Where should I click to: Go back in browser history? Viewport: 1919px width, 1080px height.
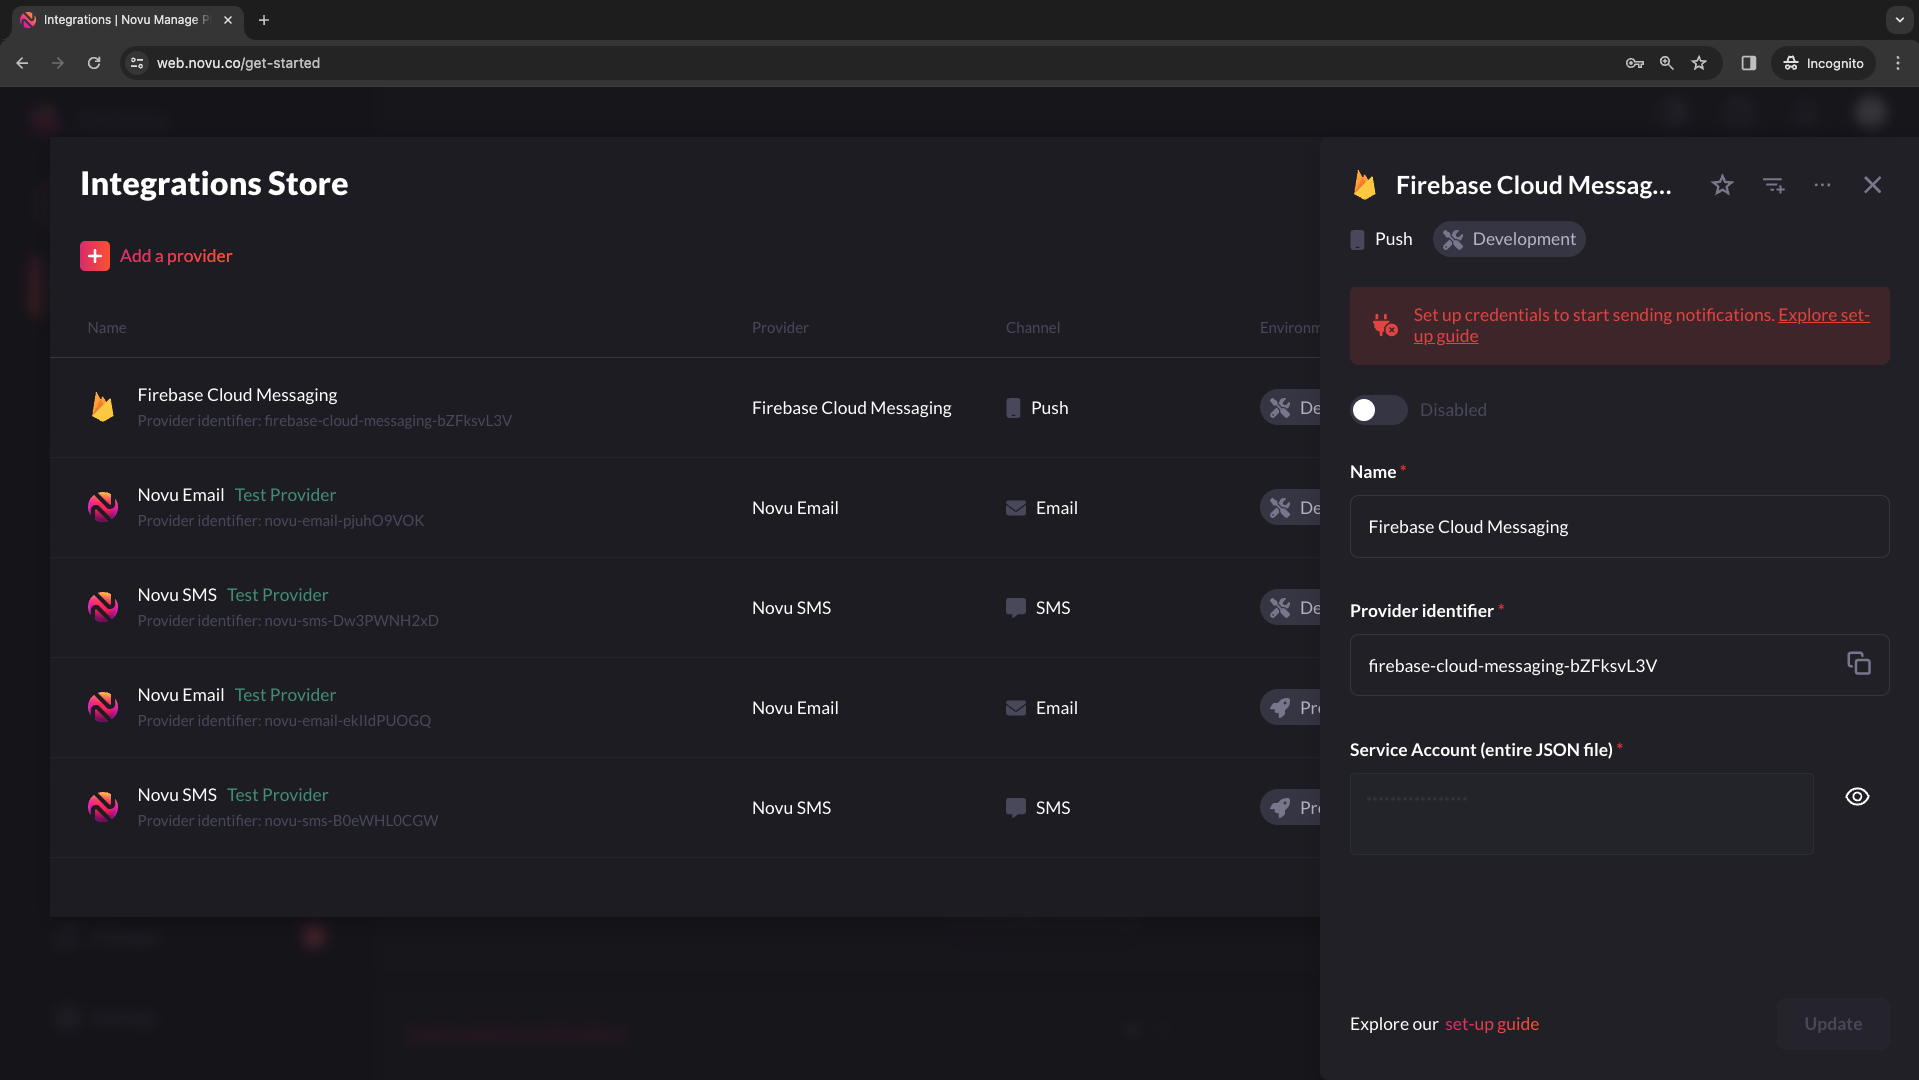click(x=22, y=63)
